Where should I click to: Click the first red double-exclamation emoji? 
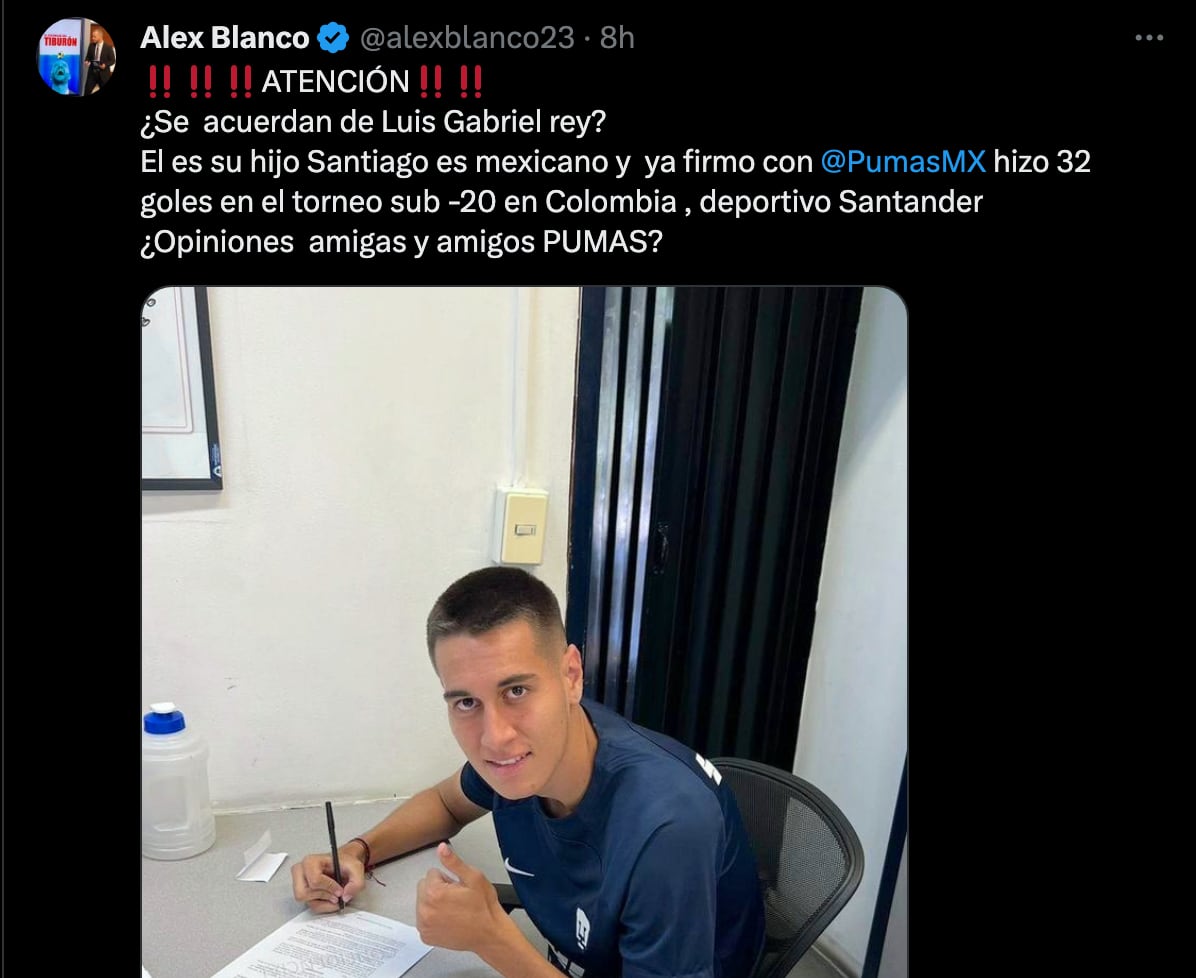tap(159, 82)
